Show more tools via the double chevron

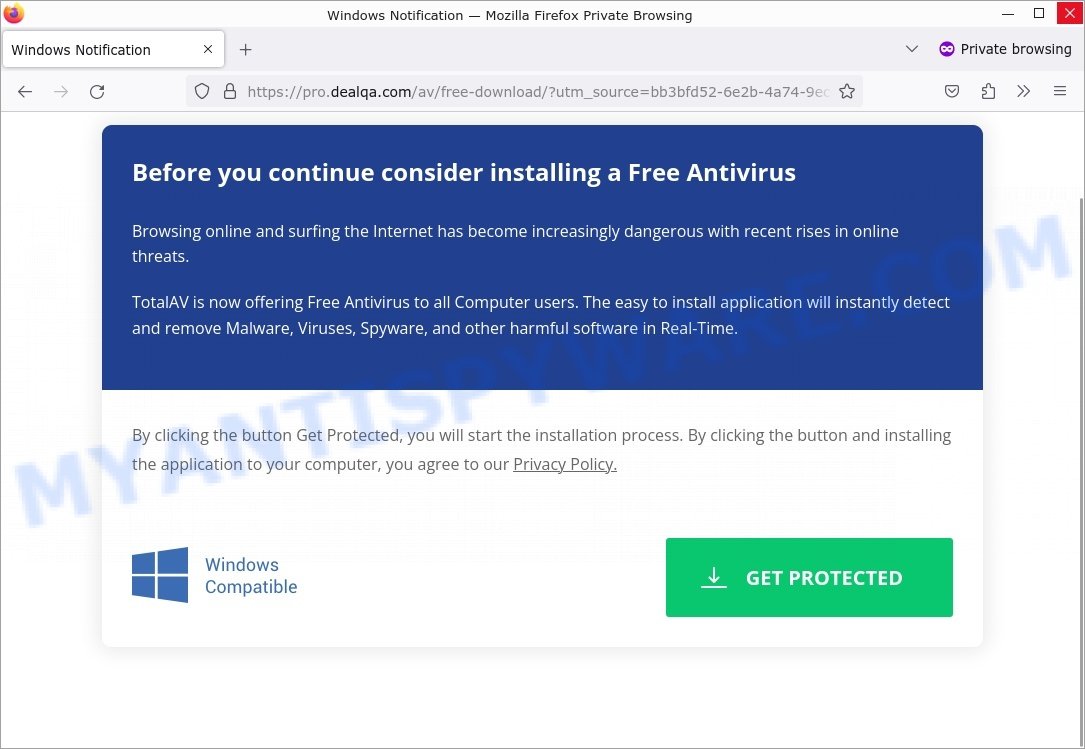point(1023,91)
